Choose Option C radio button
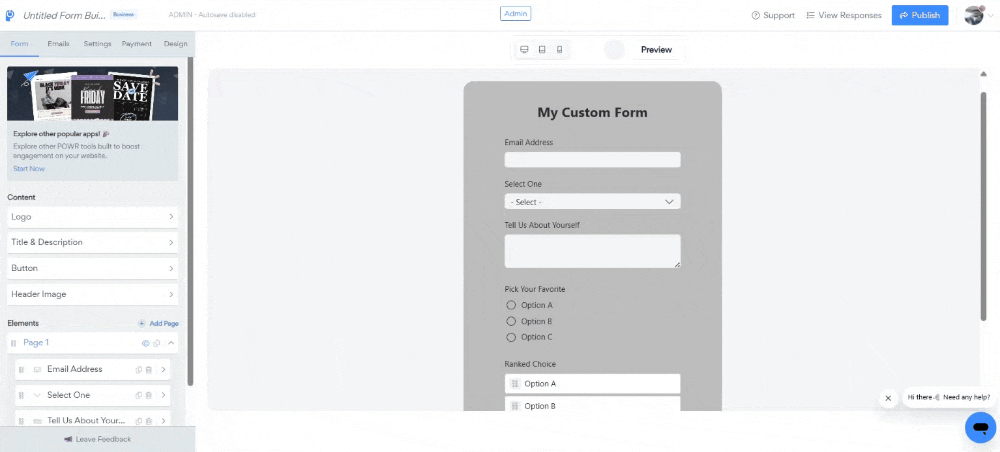This screenshot has width=1000, height=452. coord(511,337)
